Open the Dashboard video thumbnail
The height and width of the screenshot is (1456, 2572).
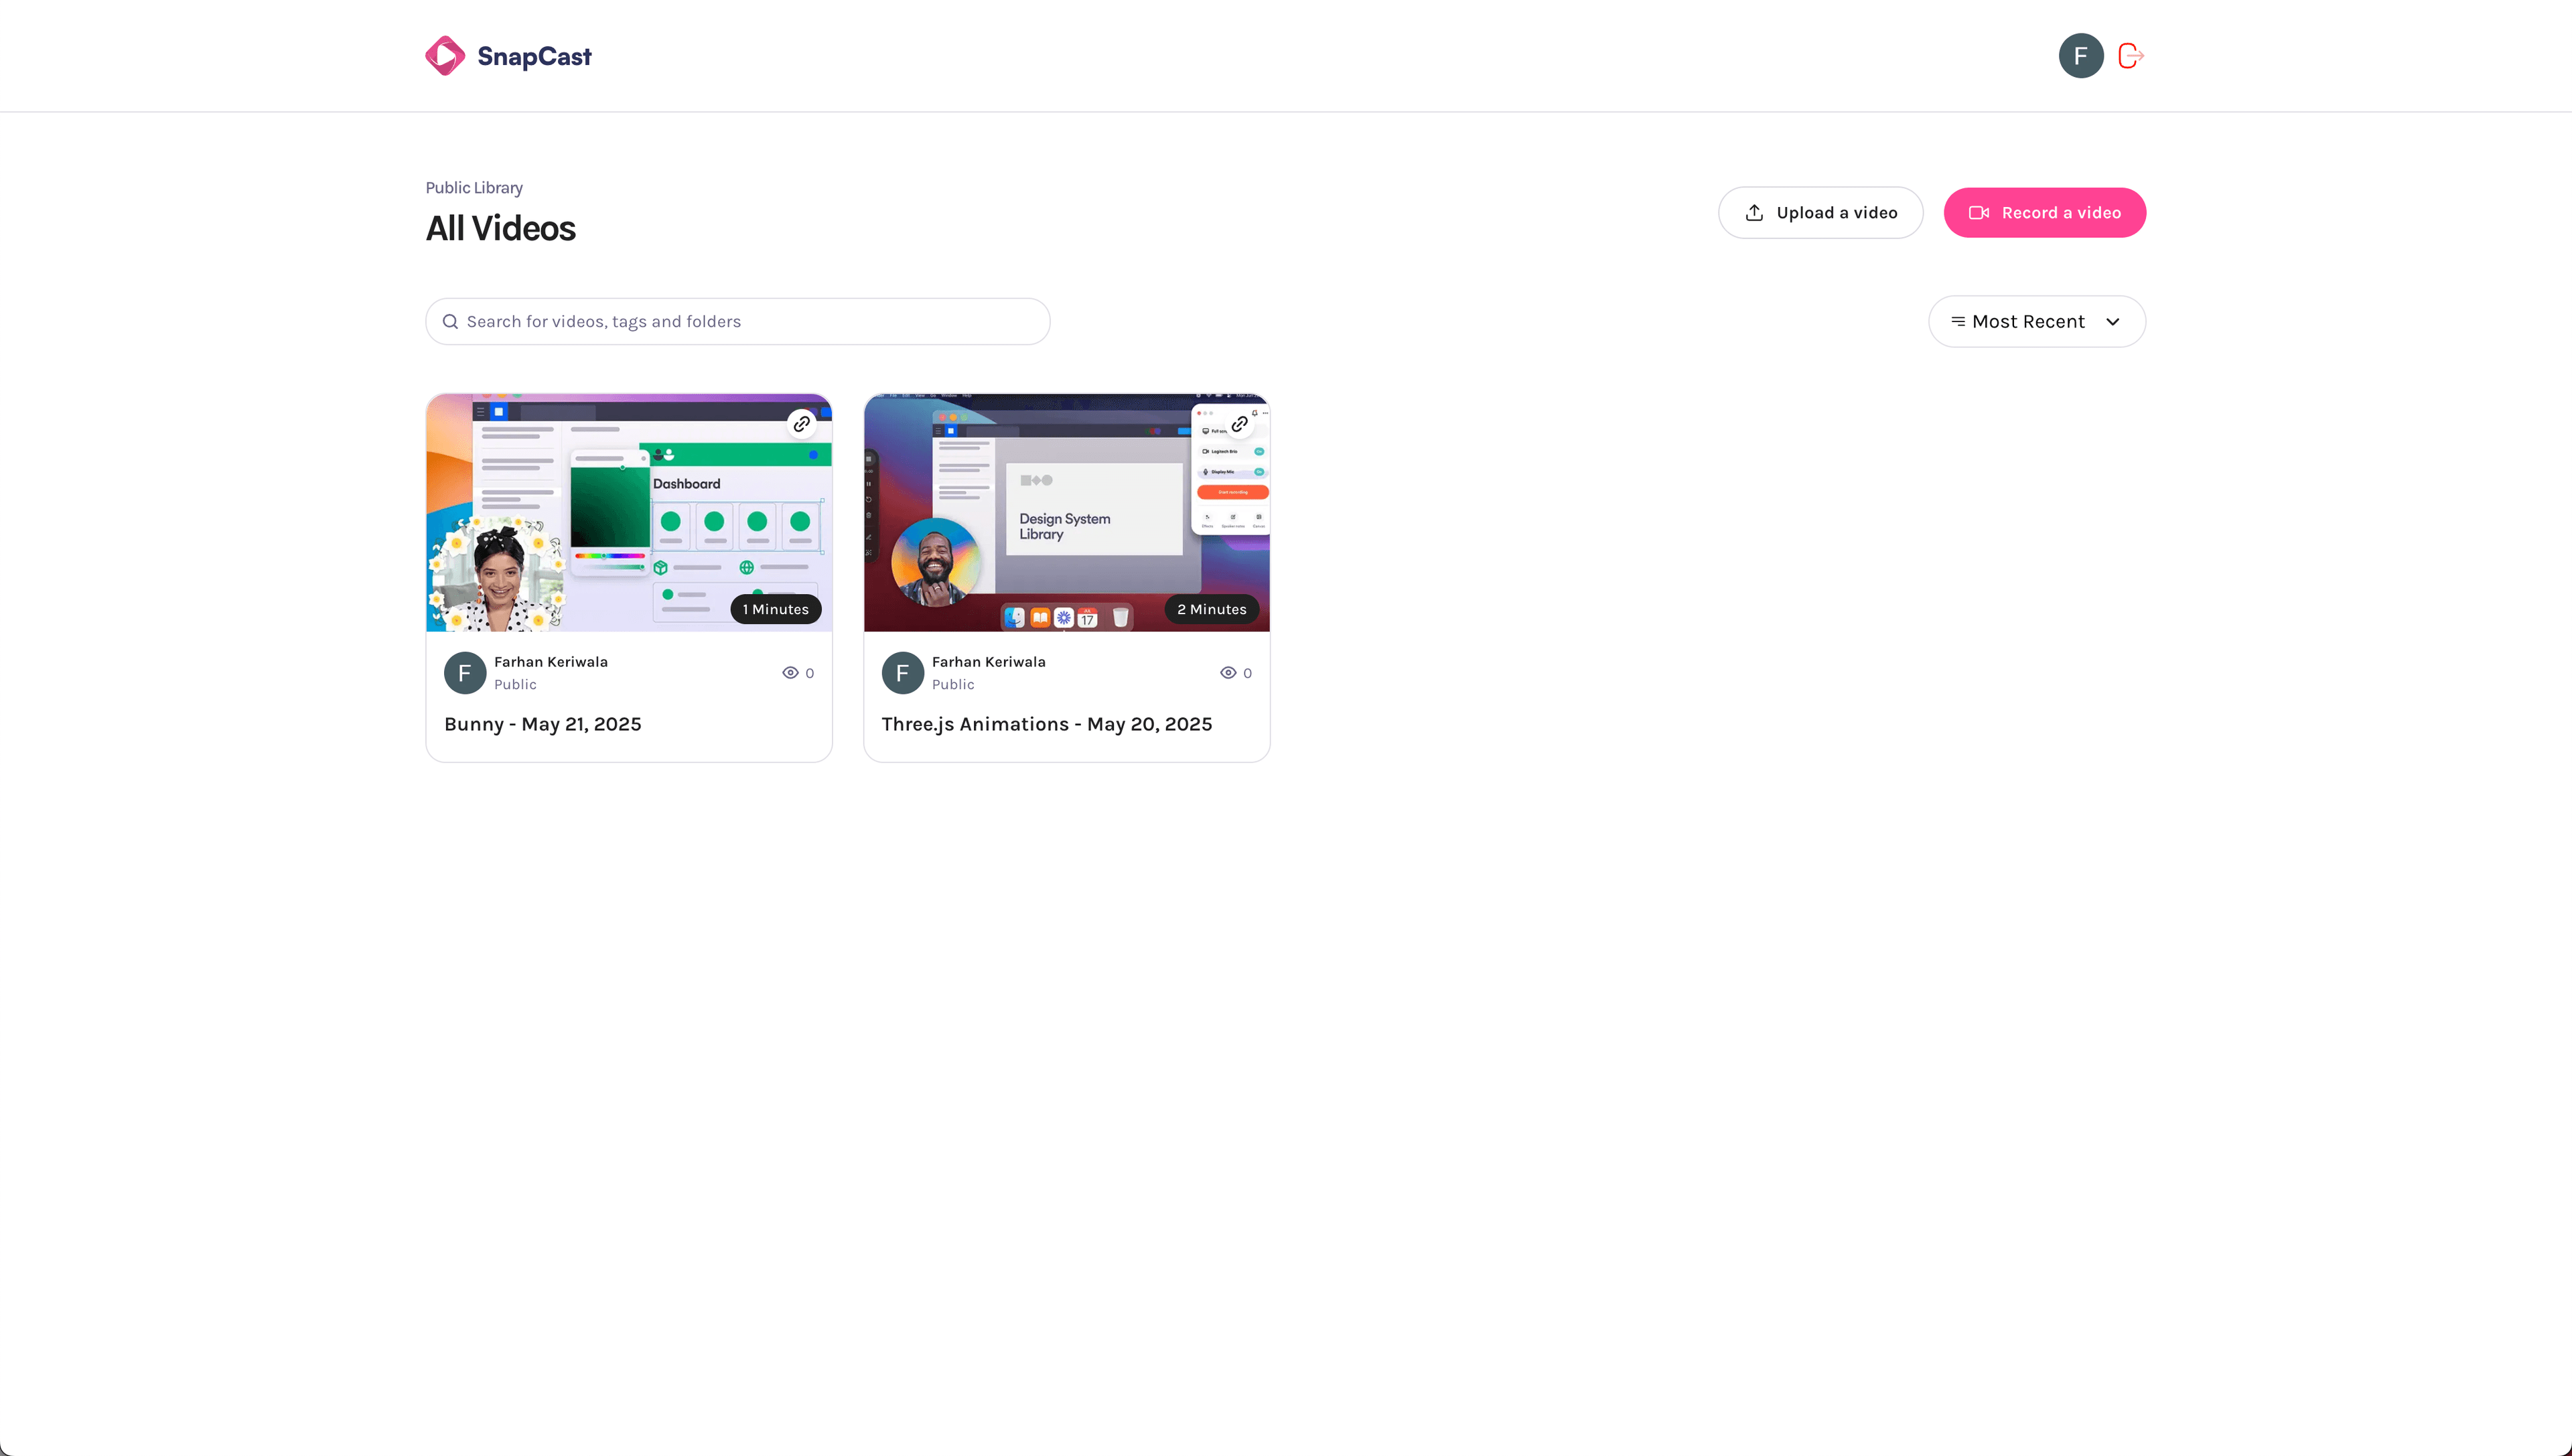coord(629,513)
